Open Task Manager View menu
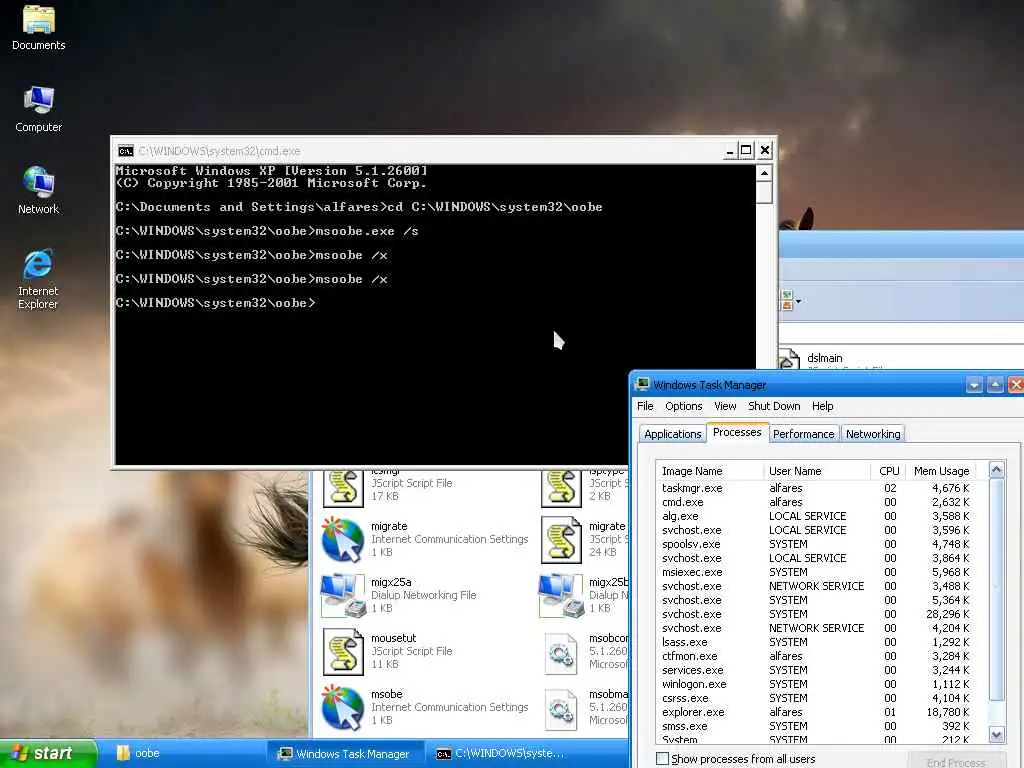Screen dimensions: 1024x768 coord(725,406)
